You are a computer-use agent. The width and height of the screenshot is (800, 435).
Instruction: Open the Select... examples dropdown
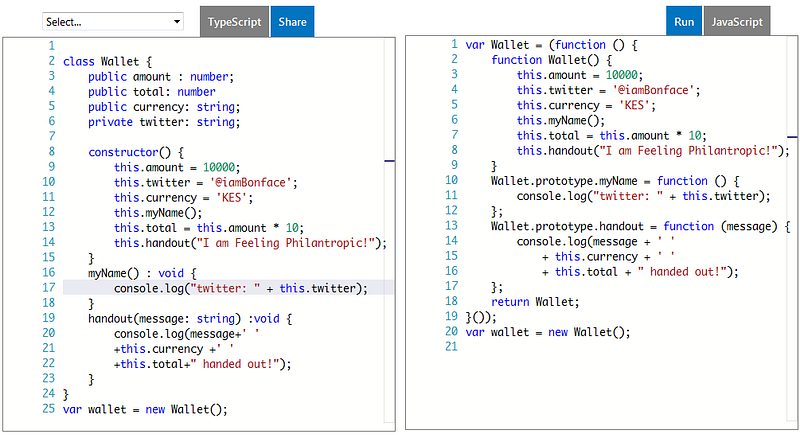click(113, 22)
